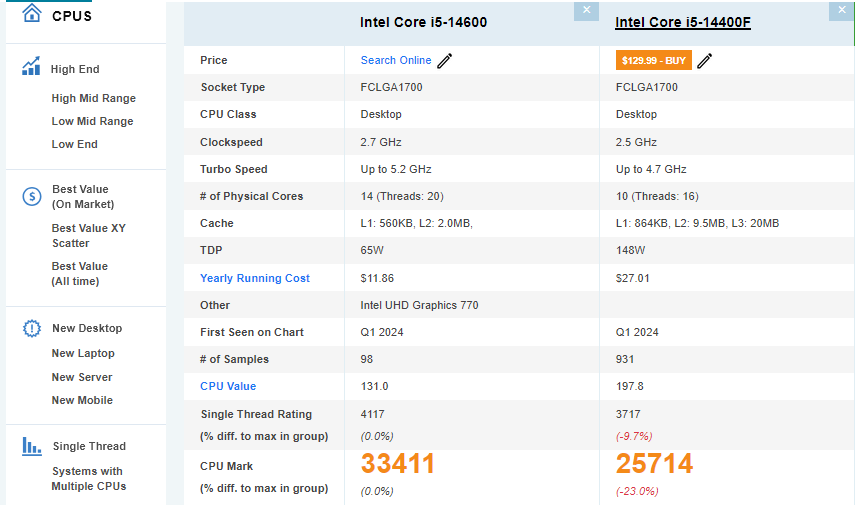Open the CPUS section heading
855x505 pixels.
[72, 16]
